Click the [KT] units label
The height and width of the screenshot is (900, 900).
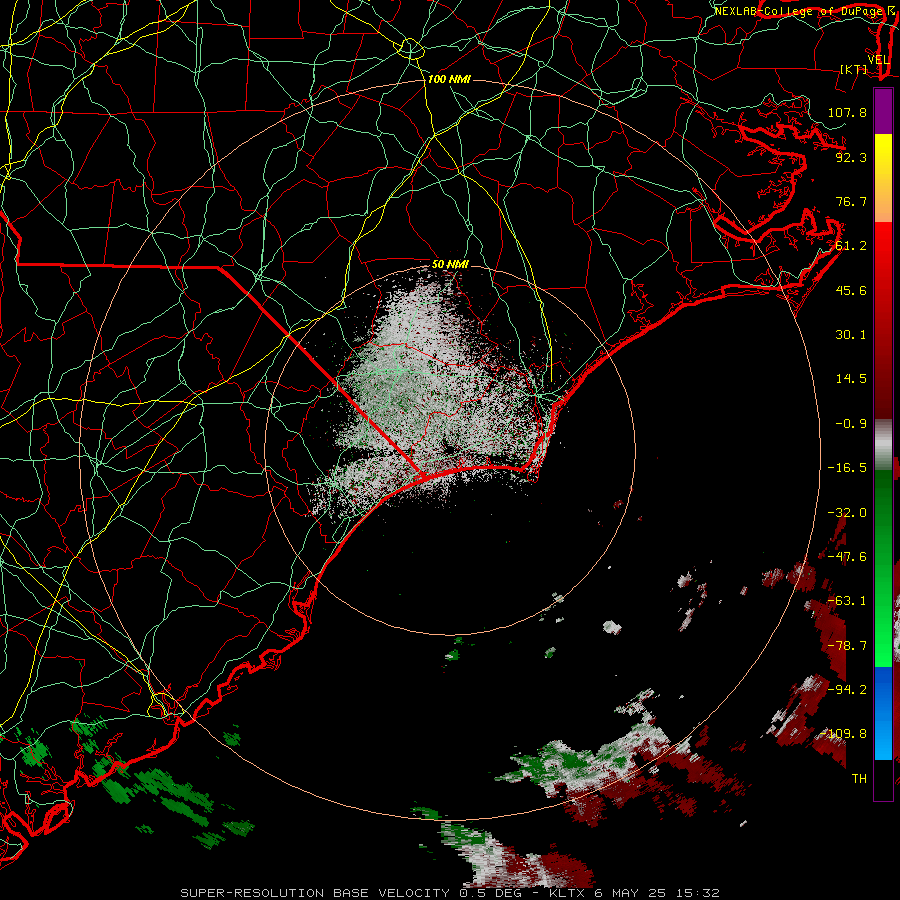(x=854, y=70)
